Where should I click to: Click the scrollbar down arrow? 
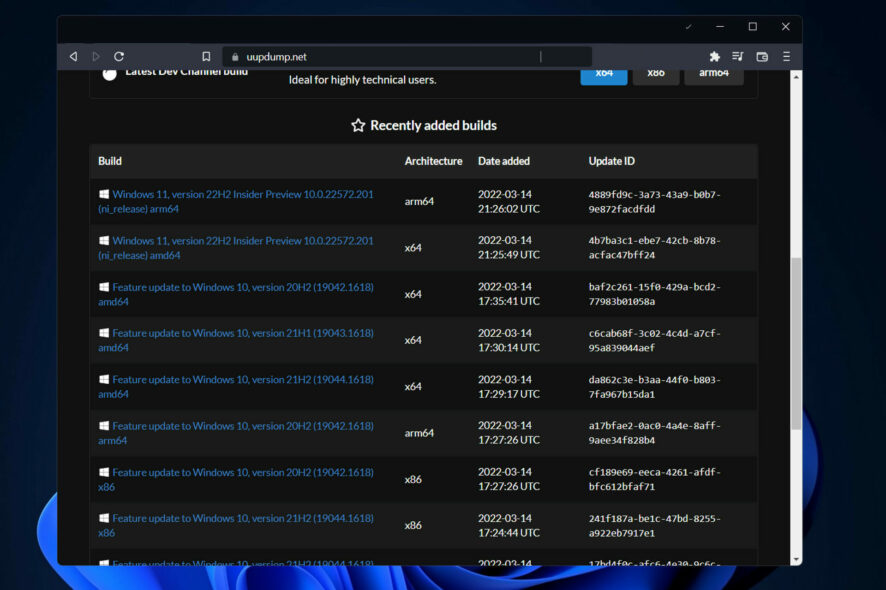point(796,559)
